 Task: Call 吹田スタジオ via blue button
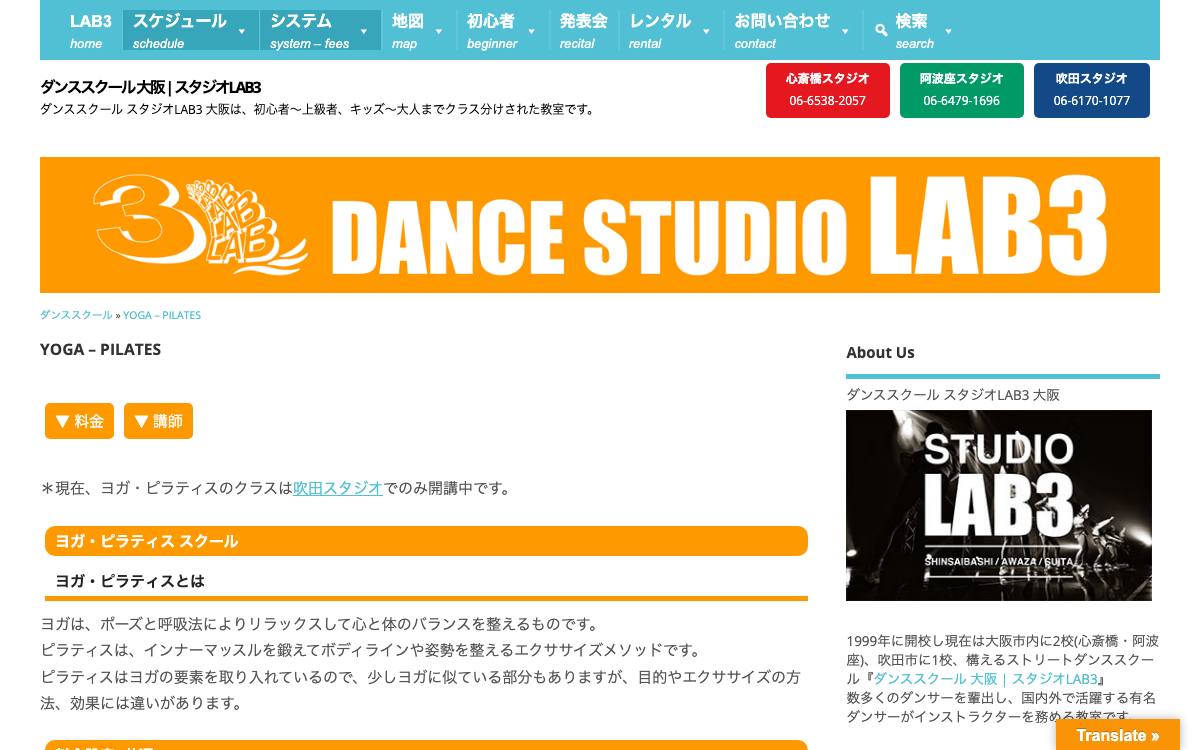1092,90
